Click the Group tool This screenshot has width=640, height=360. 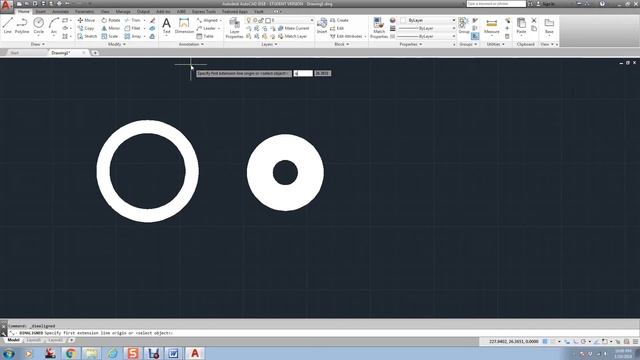coord(464,25)
